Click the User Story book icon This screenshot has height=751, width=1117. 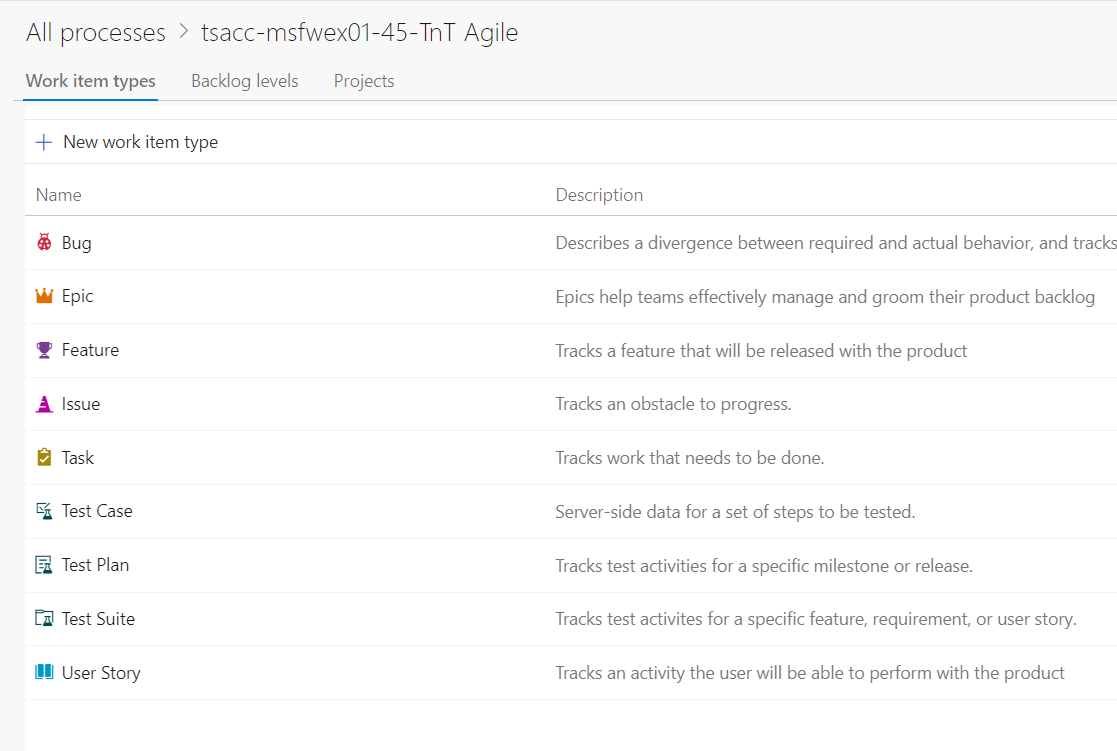44,672
